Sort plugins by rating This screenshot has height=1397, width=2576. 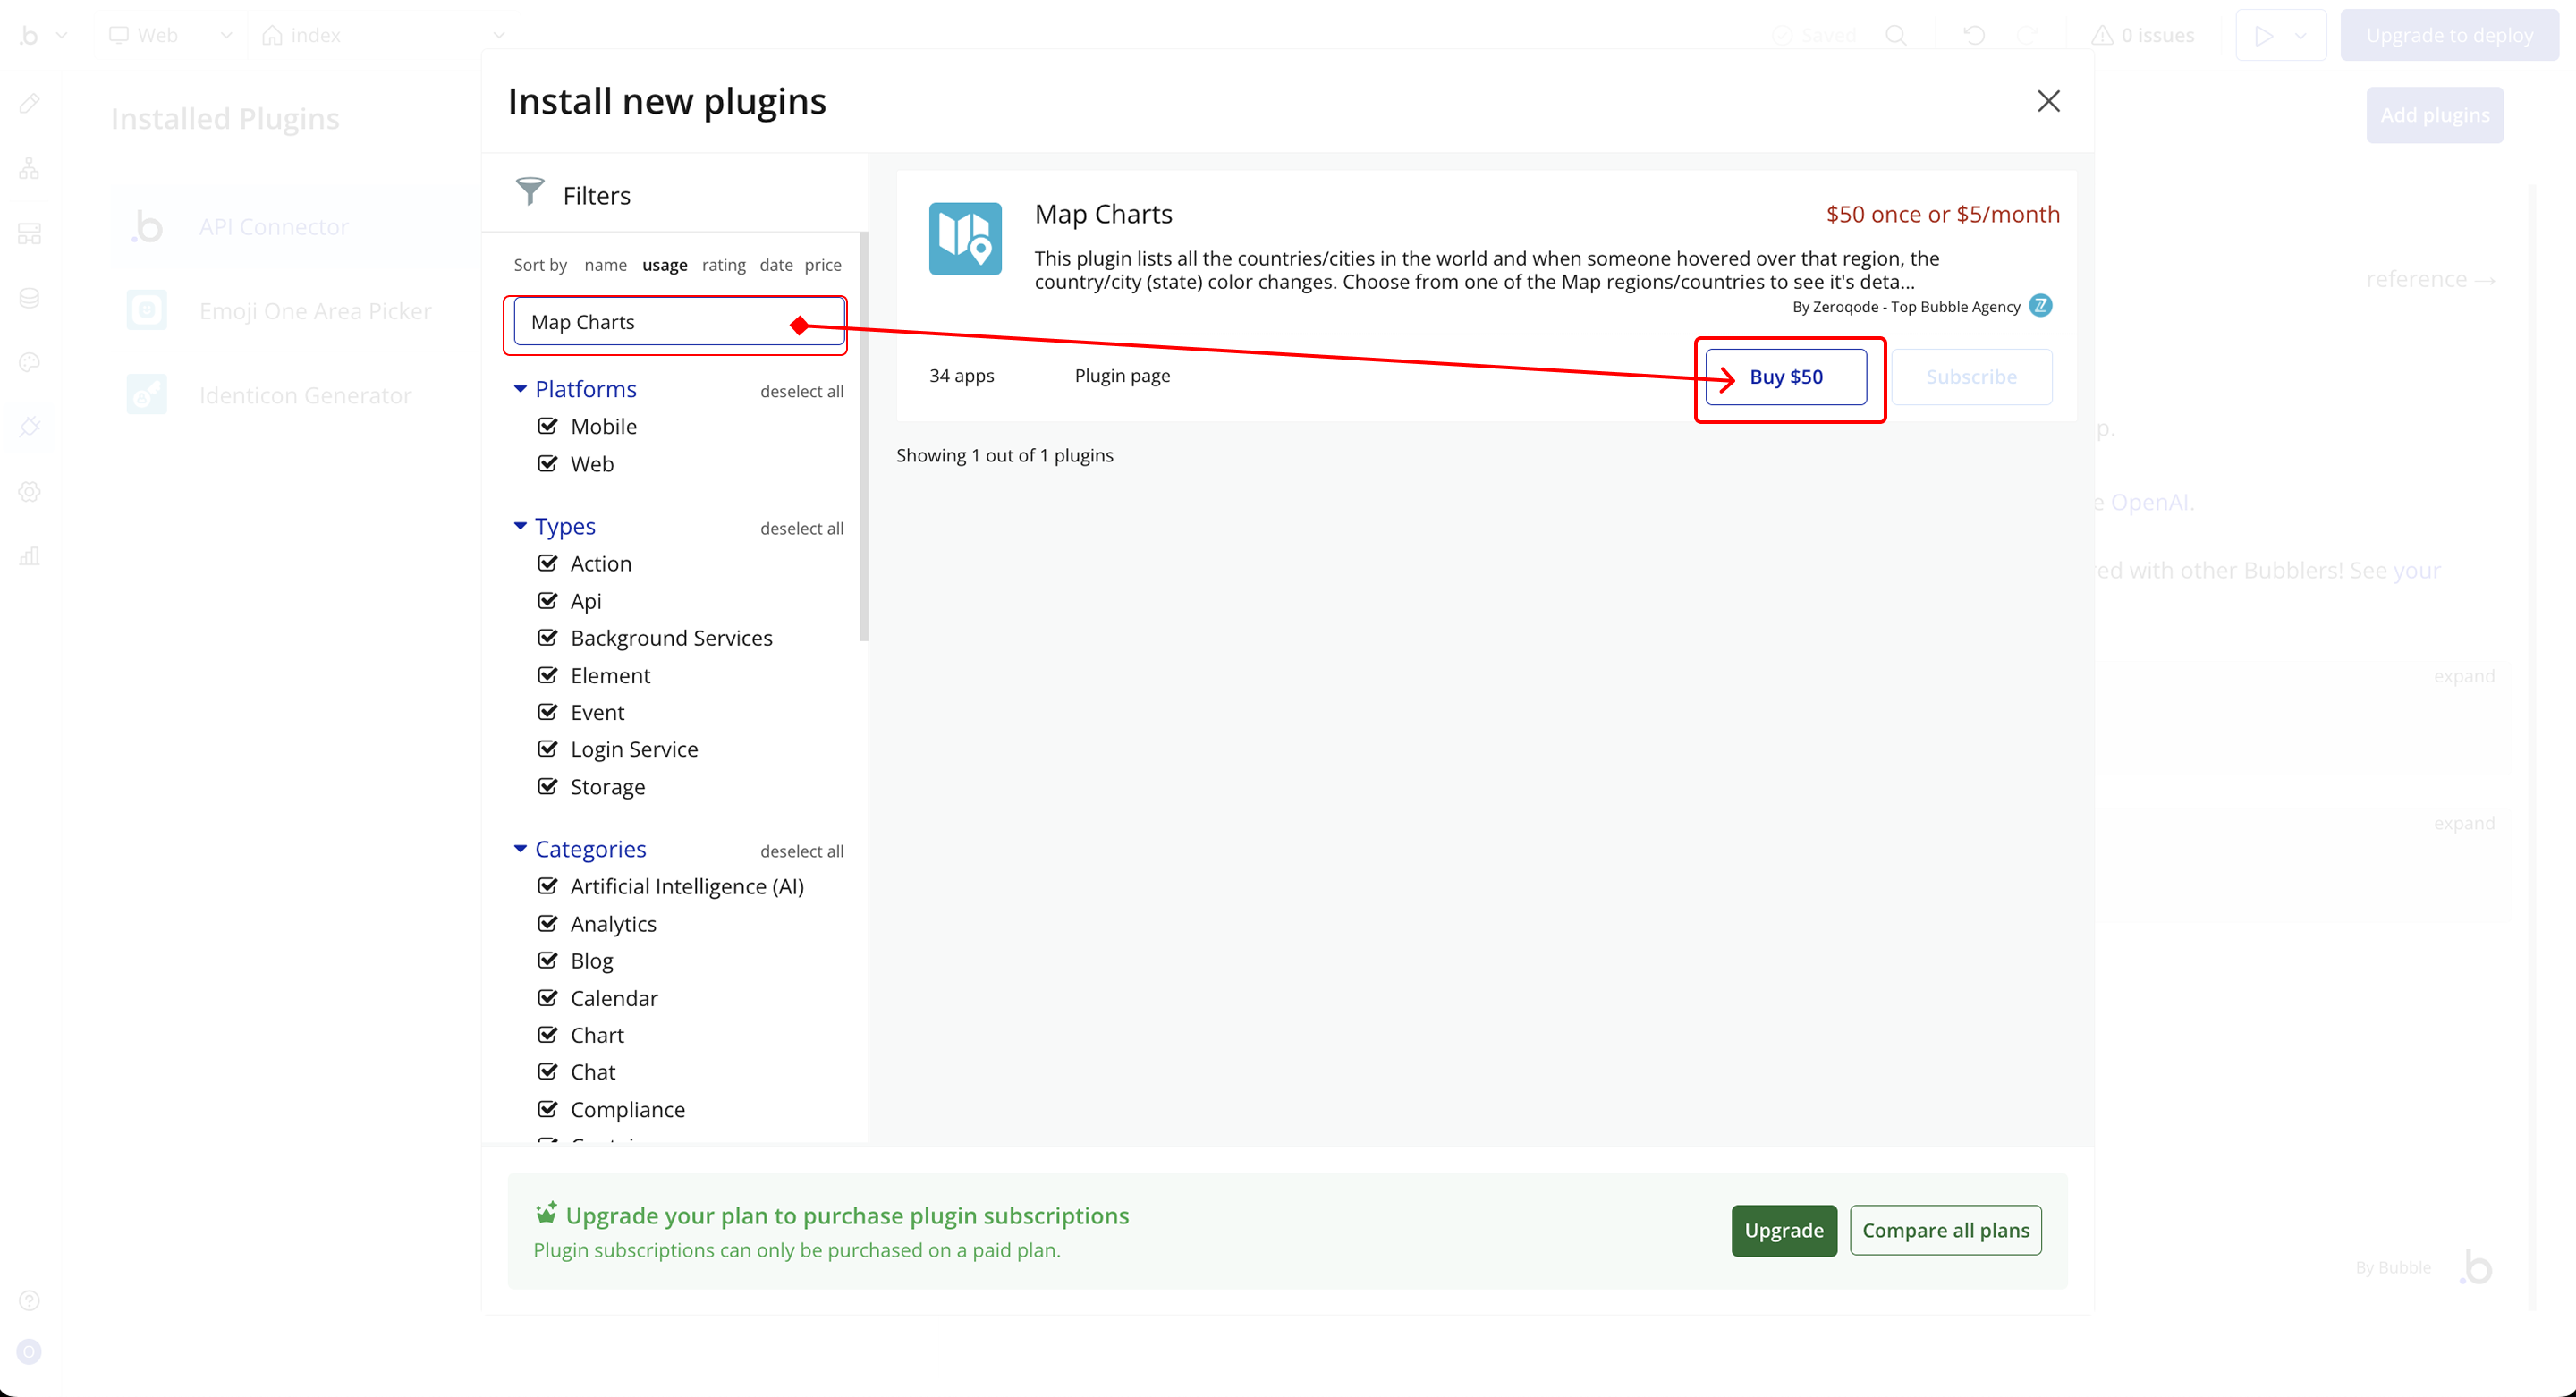[x=723, y=265]
